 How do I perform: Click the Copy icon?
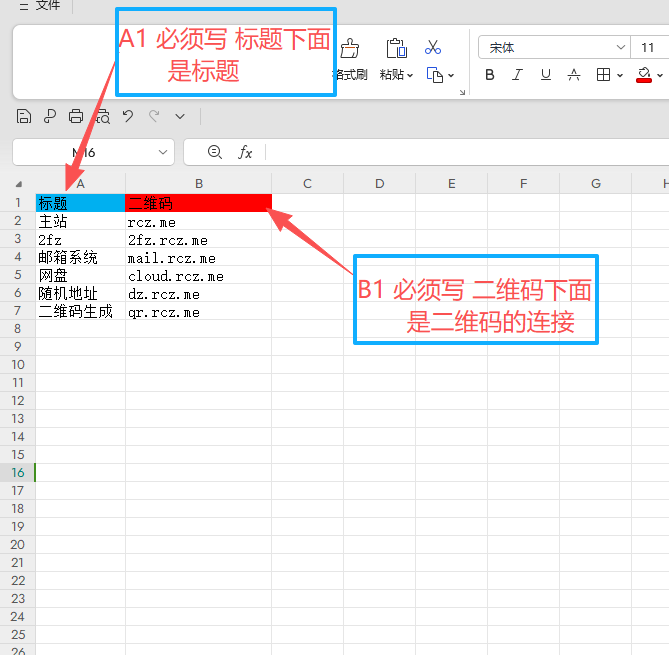tap(434, 75)
